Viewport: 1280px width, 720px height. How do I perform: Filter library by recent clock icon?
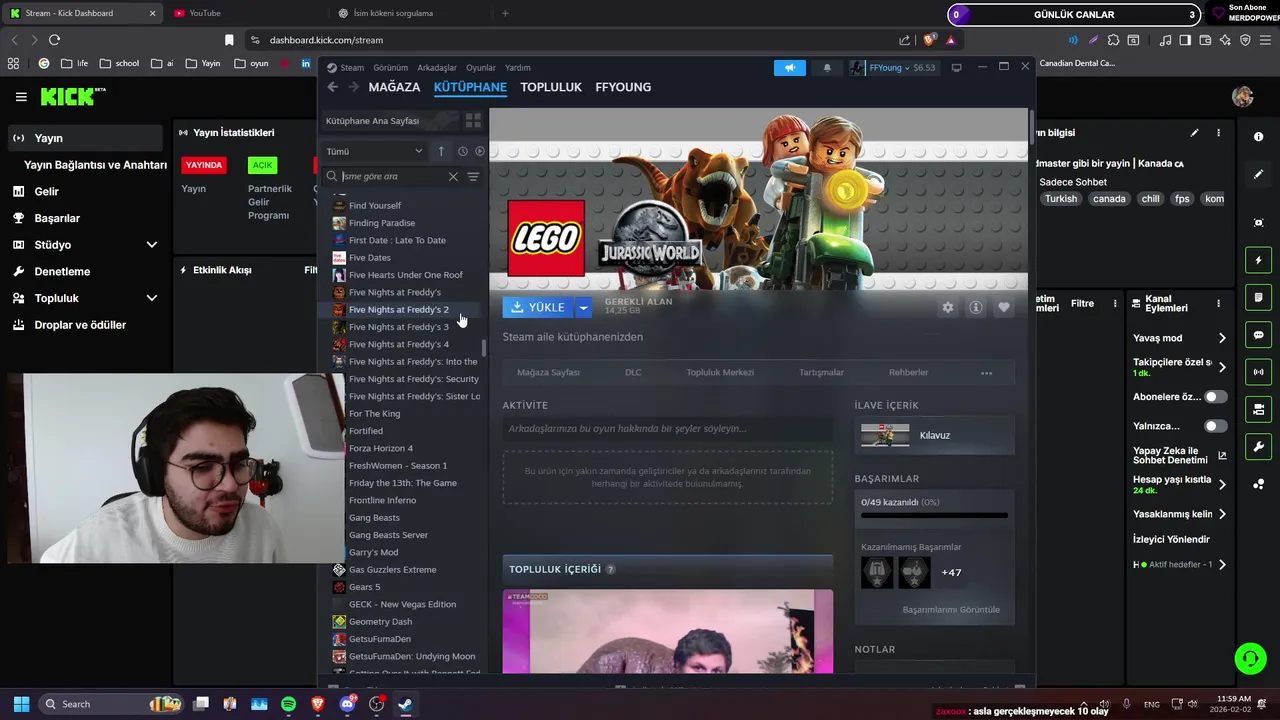pyautogui.click(x=462, y=151)
